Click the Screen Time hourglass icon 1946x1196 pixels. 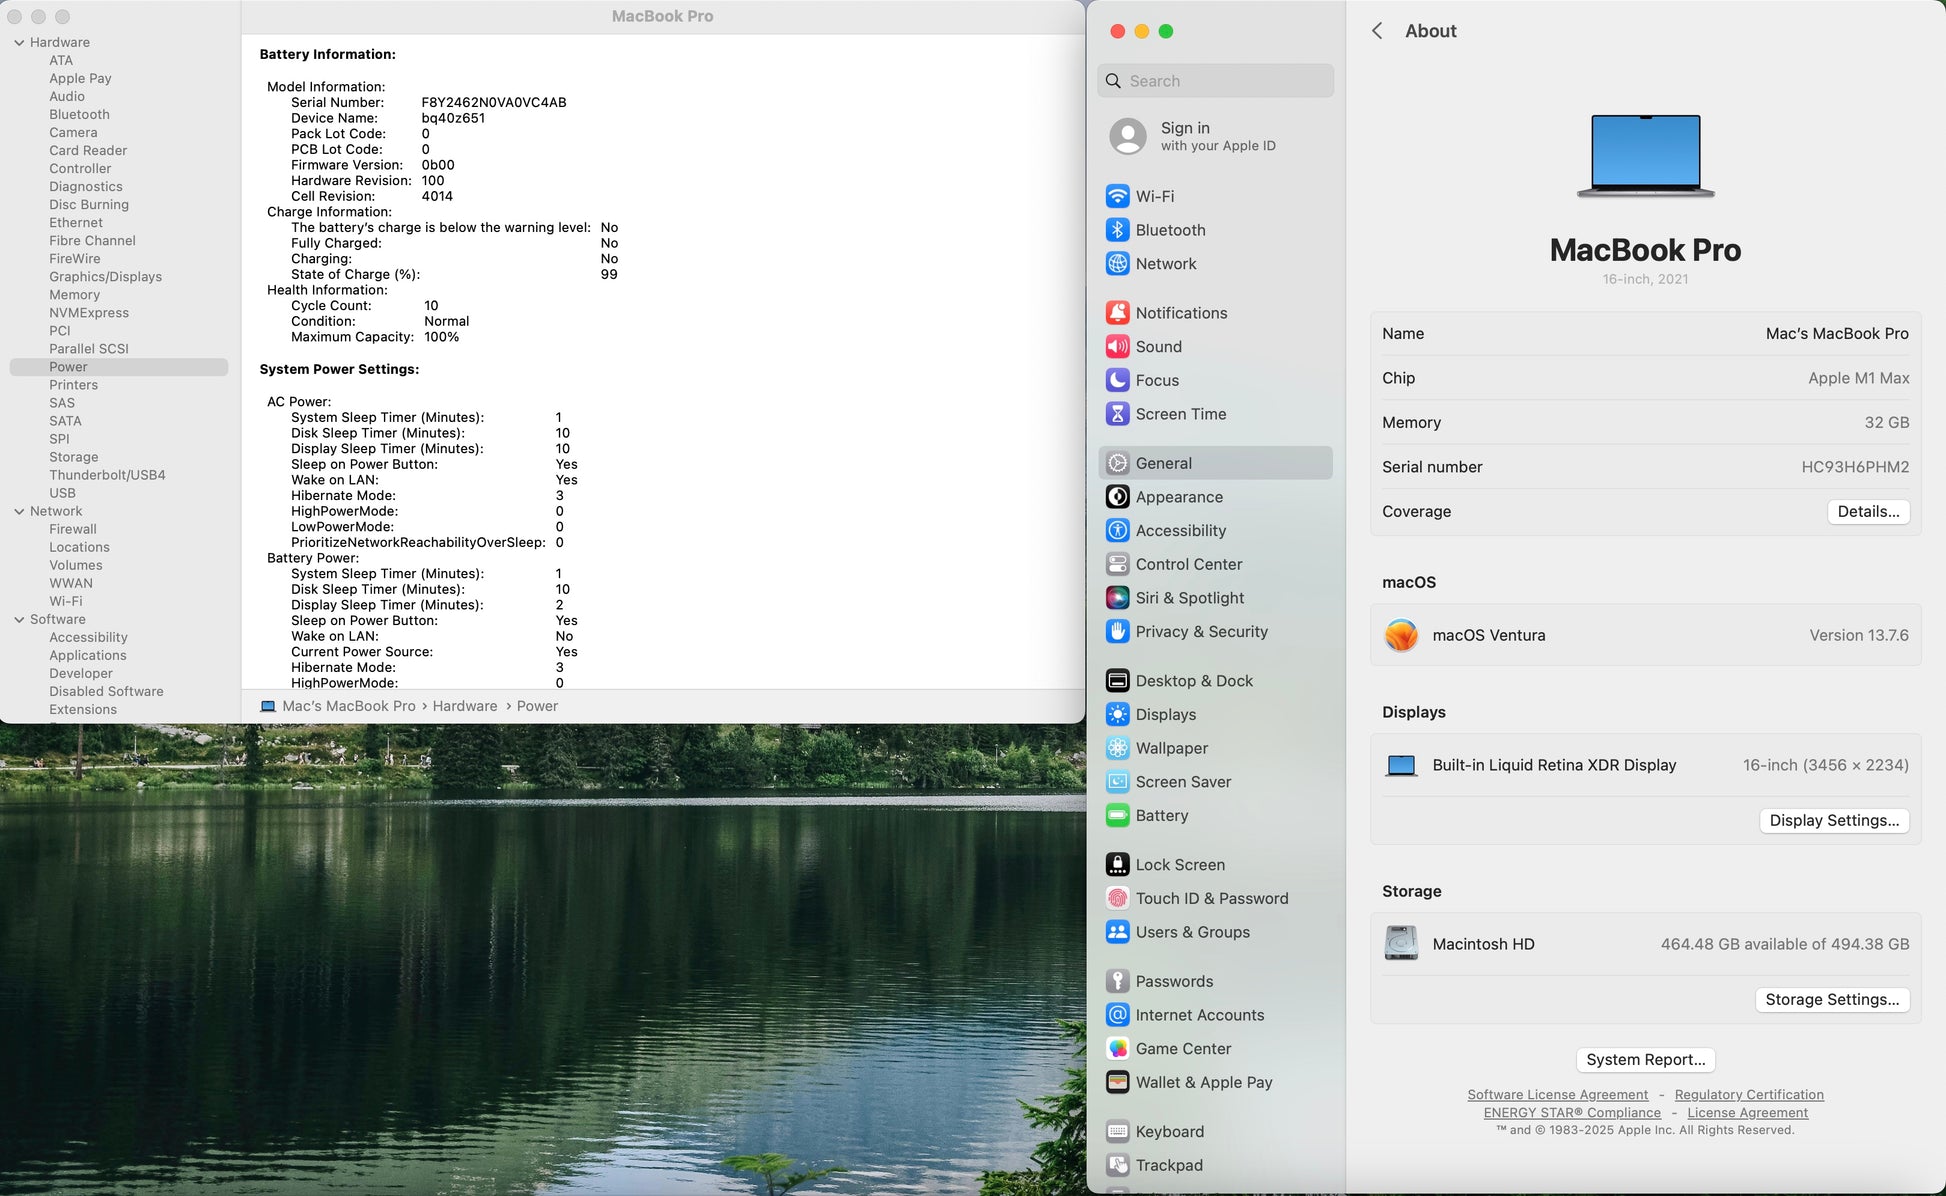pos(1117,414)
